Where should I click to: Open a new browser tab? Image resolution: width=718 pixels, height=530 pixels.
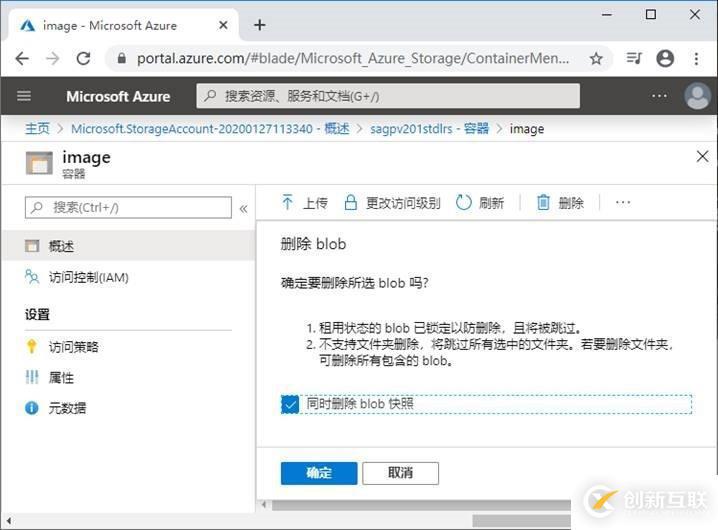click(x=260, y=25)
